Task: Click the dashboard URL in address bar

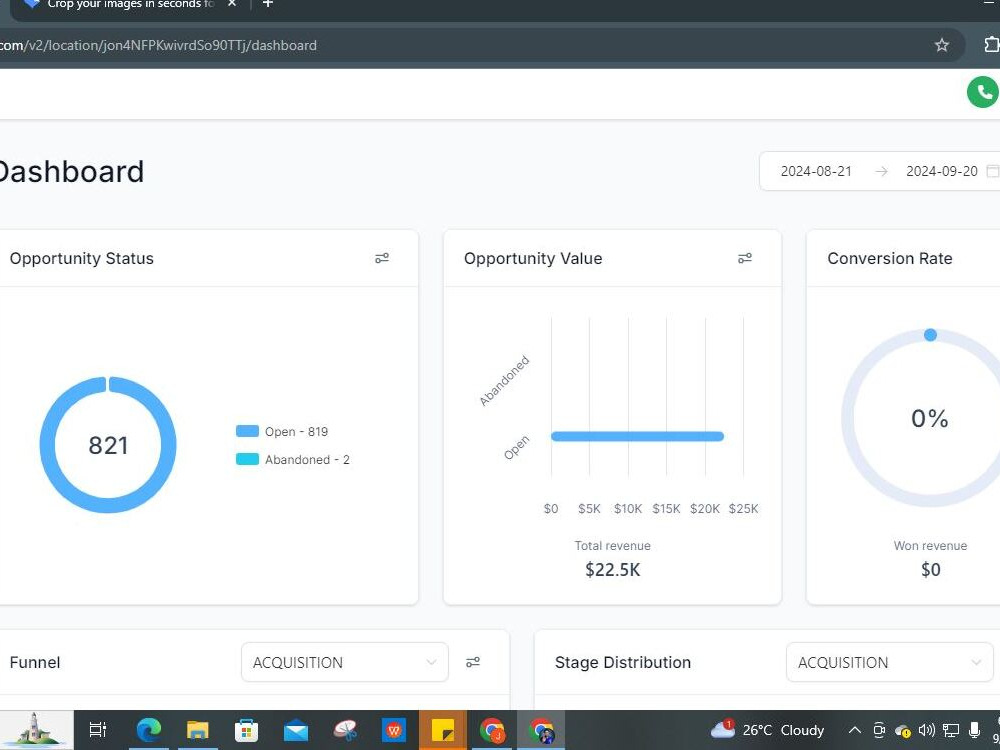Action: 158,45
